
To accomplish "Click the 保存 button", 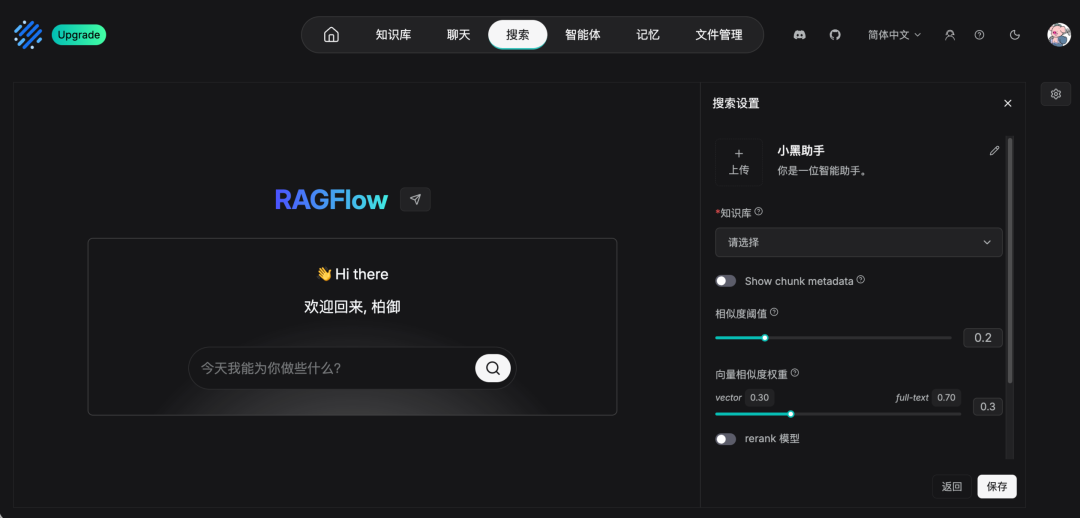I will [997, 486].
